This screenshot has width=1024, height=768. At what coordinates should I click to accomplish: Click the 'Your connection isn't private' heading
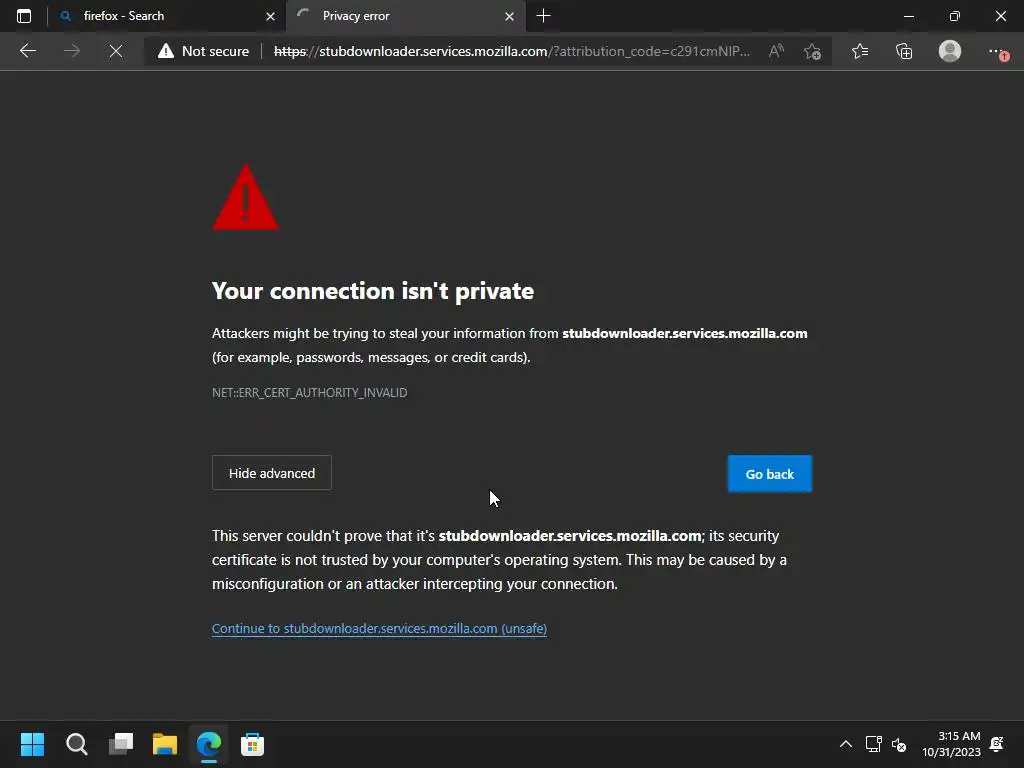coord(373,291)
